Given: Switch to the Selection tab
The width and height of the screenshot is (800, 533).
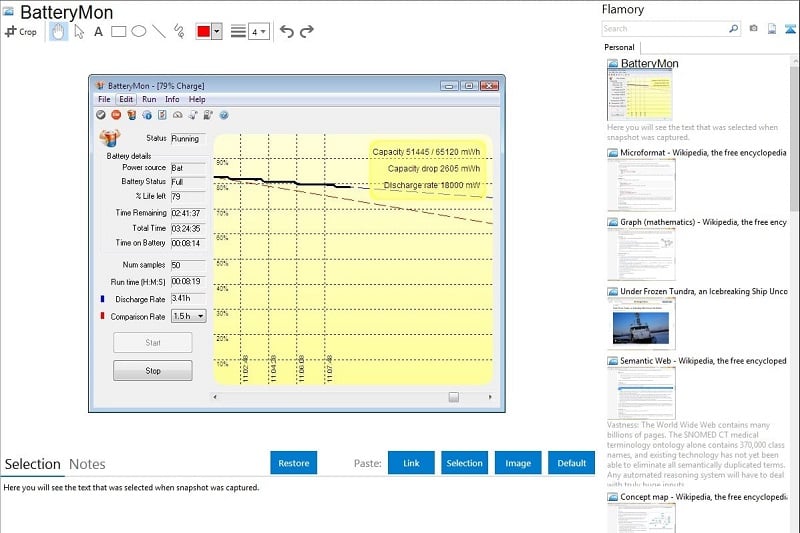Looking at the screenshot, I should click(33, 464).
